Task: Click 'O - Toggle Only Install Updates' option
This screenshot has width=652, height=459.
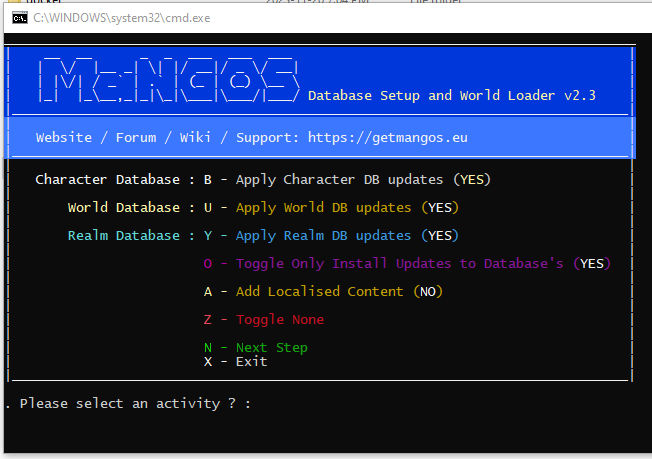Action: 383,264
